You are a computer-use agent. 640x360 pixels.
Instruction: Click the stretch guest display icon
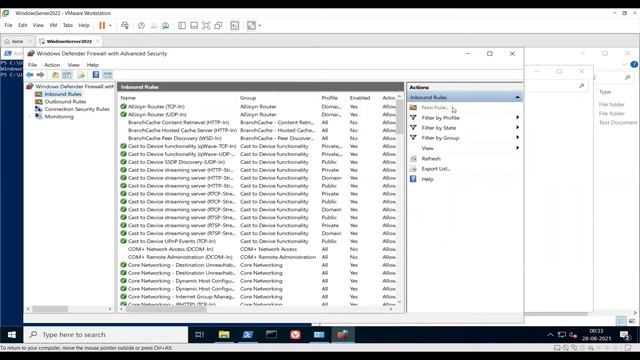pyautogui.click(x=251, y=26)
